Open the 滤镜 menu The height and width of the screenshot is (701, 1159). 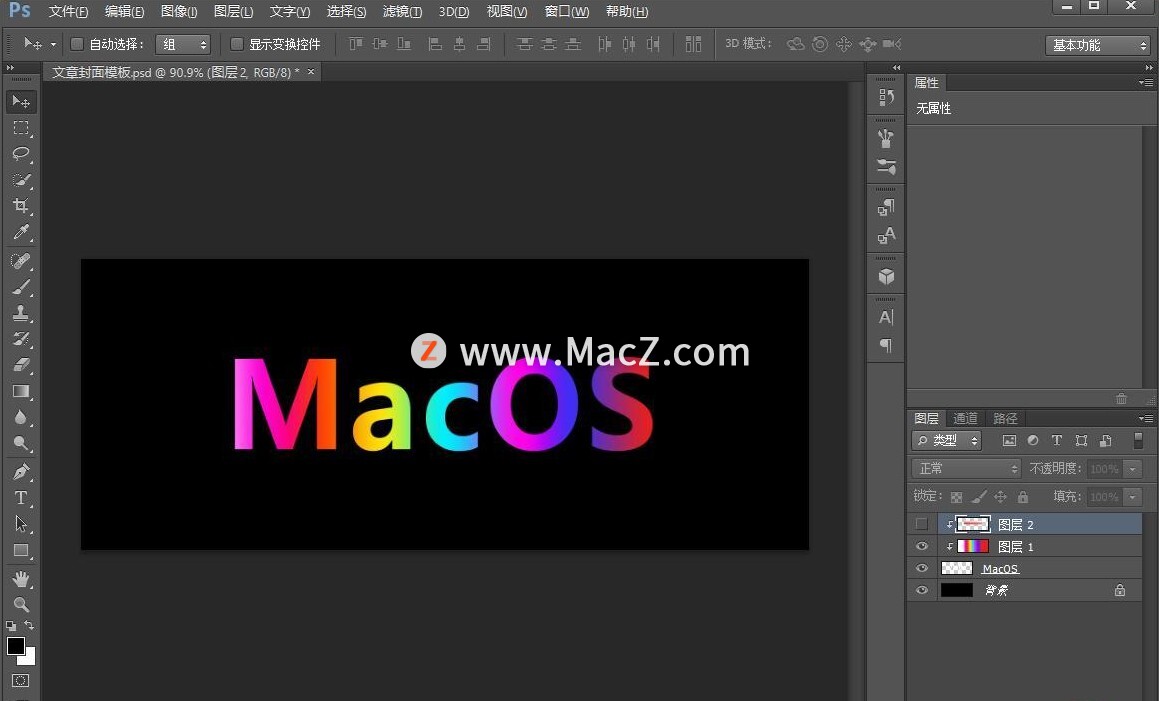click(x=402, y=12)
